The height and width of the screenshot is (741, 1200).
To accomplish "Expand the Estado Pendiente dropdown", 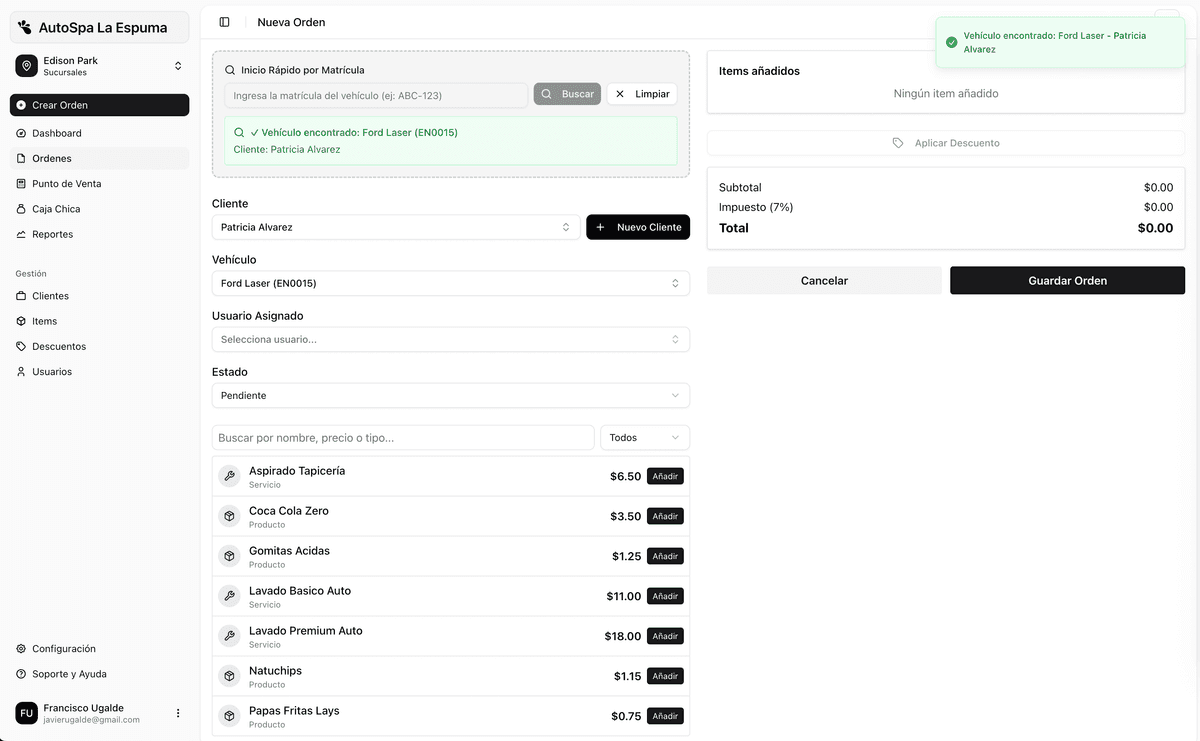I will coord(450,395).
